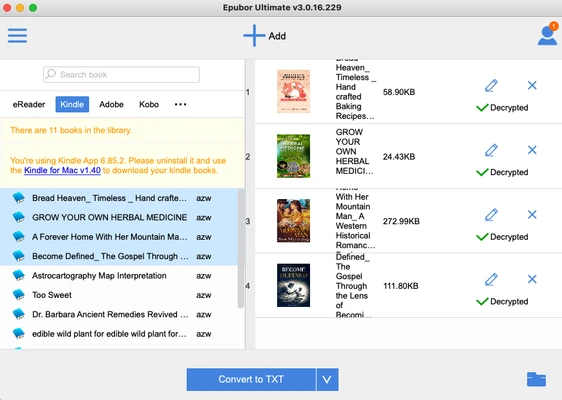Click book icon beside Too Sweet

tap(19, 295)
